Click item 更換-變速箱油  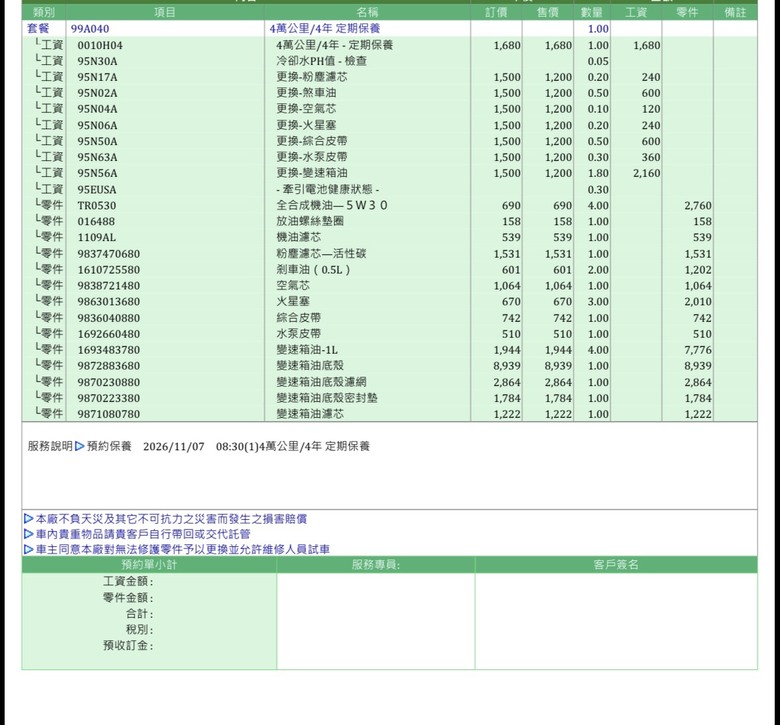pyautogui.click(x=312, y=173)
